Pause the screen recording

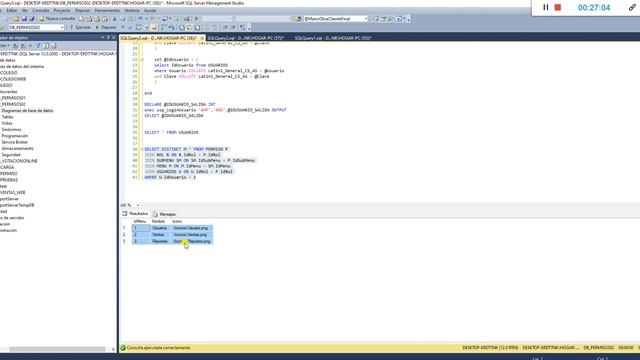coord(545,7)
